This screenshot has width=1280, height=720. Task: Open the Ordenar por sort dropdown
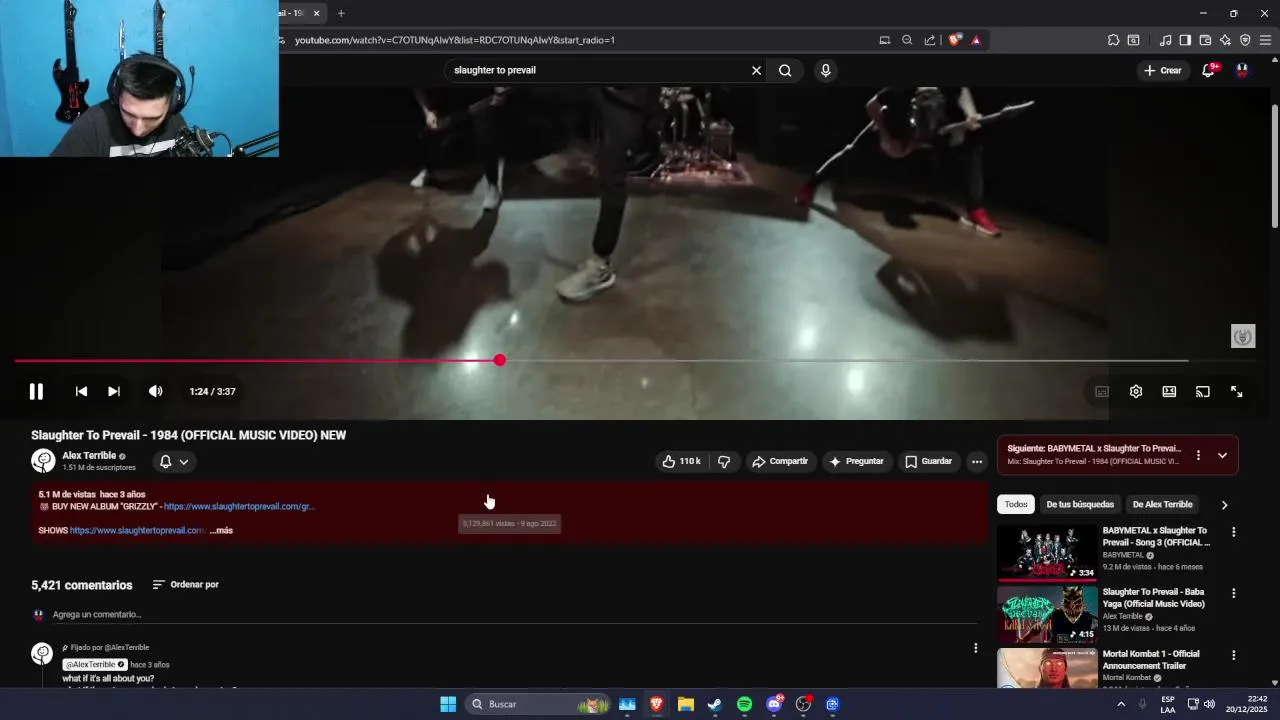tap(185, 585)
